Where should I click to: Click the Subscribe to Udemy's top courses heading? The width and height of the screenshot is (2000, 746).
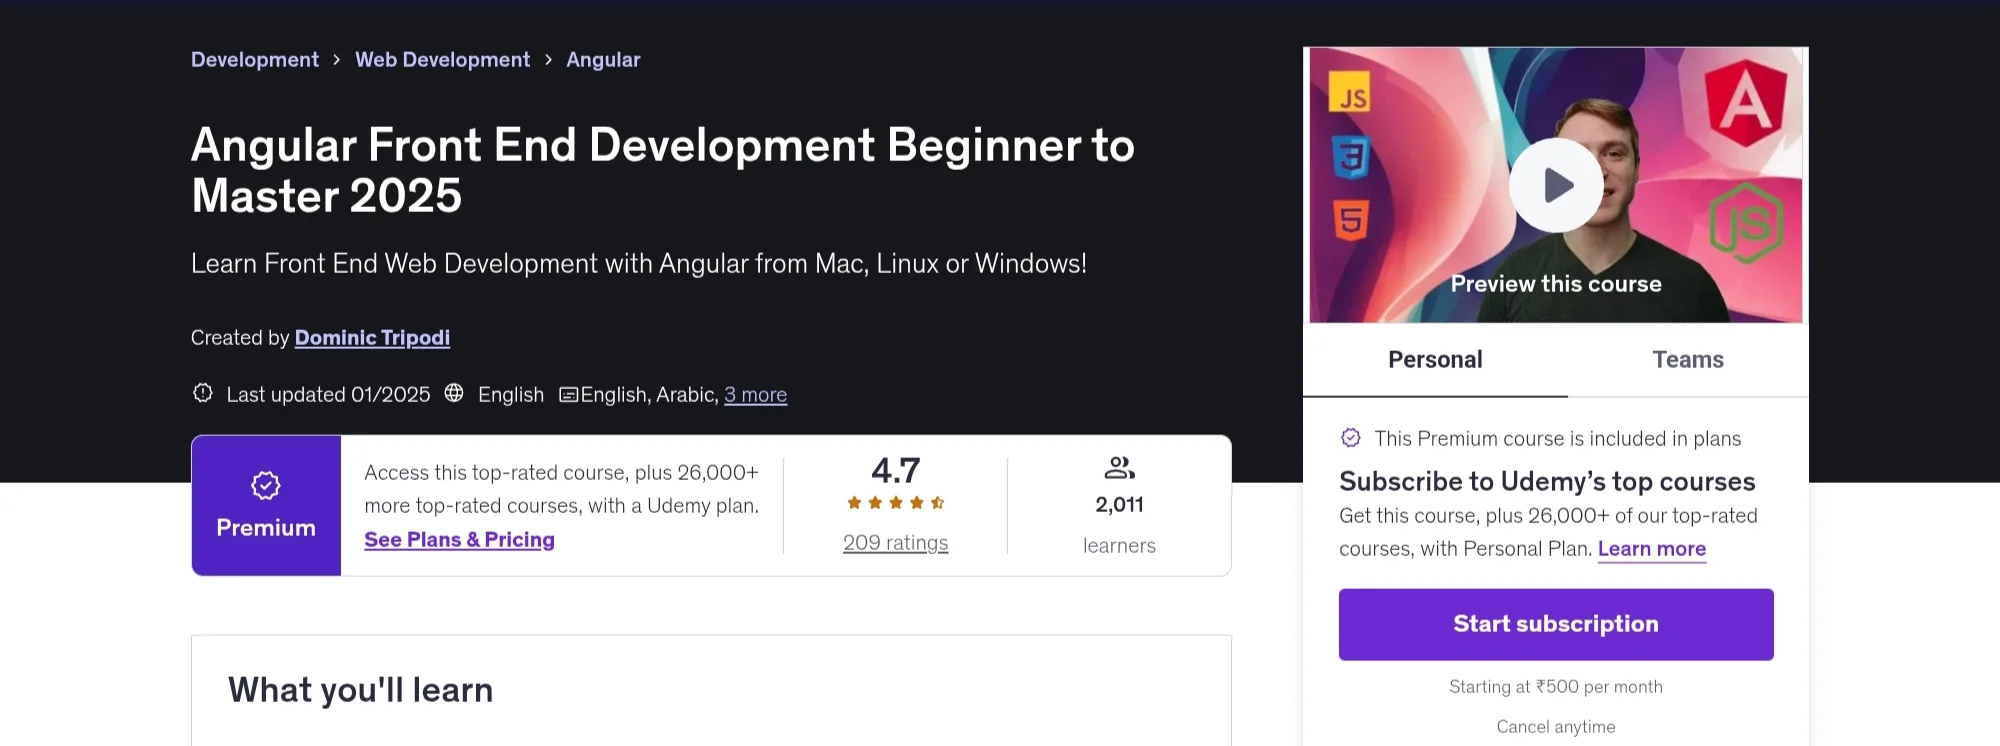[x=1547, y=482]
